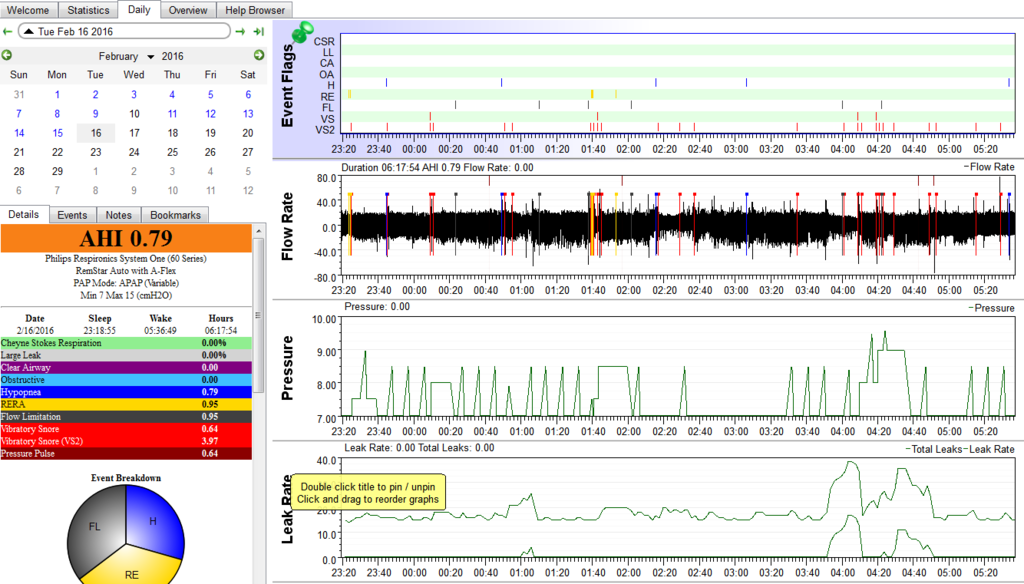Show next month in calendar
The width and height of the screenshot is (1024, 584).
[258, 56]
